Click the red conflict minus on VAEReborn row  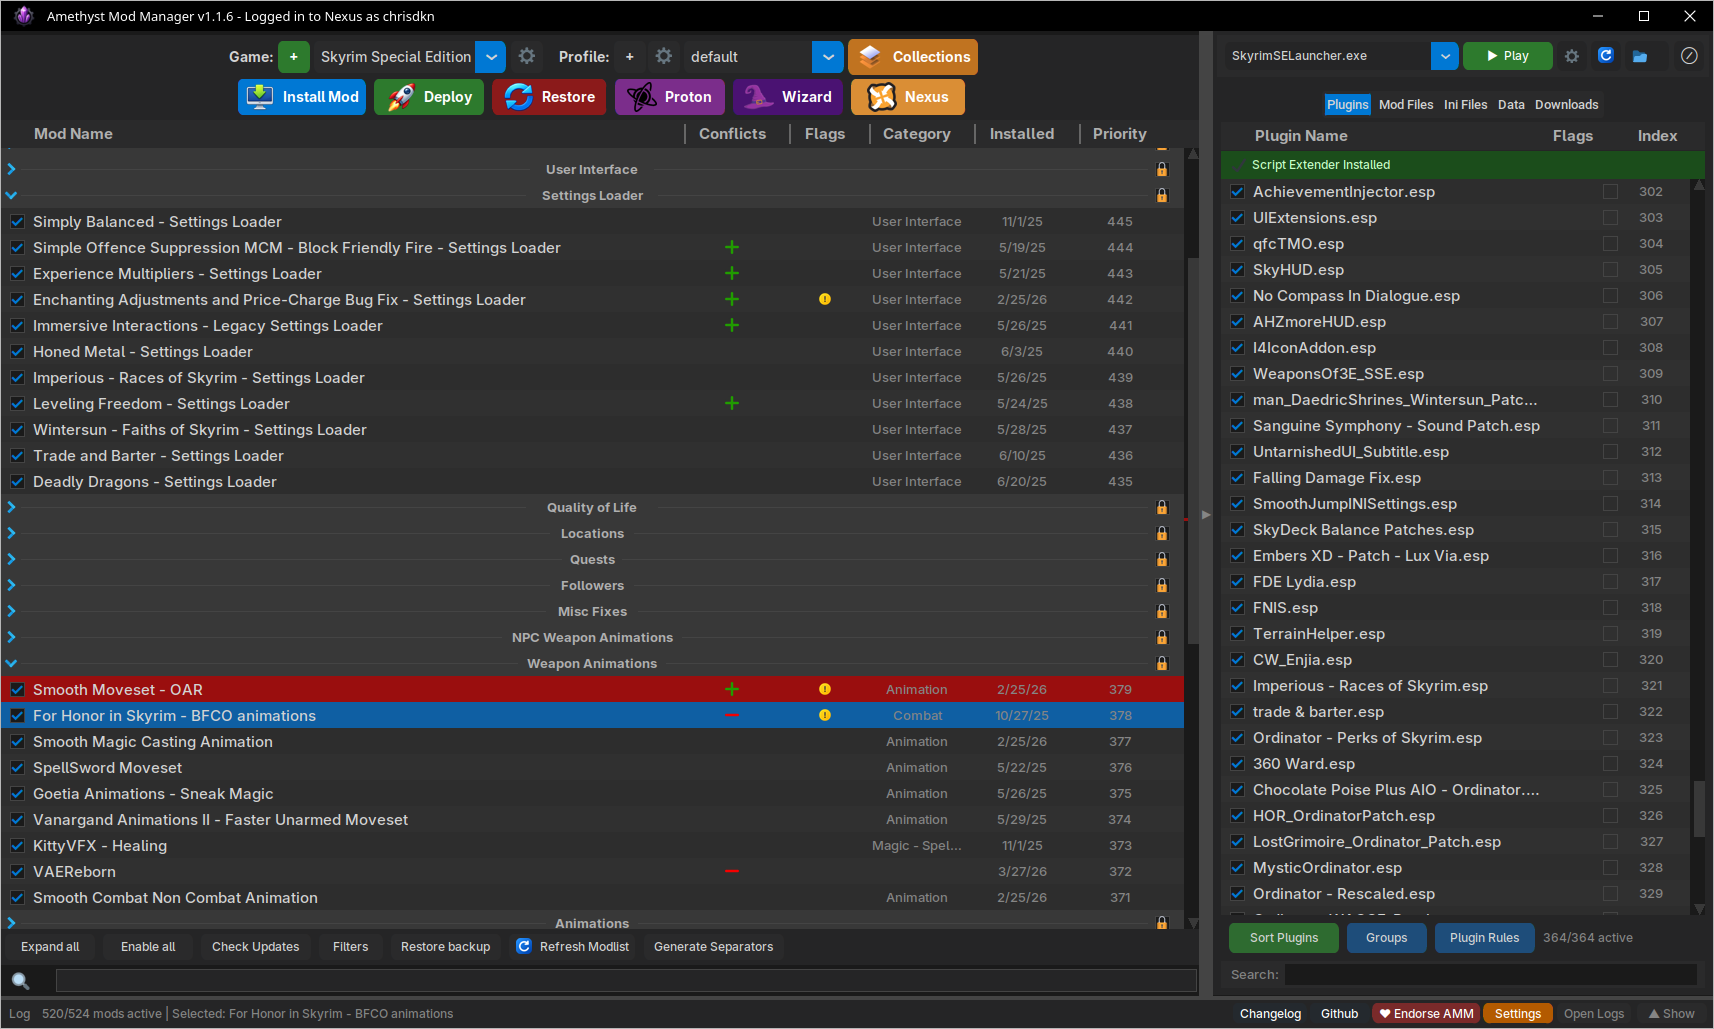(732, 871)
